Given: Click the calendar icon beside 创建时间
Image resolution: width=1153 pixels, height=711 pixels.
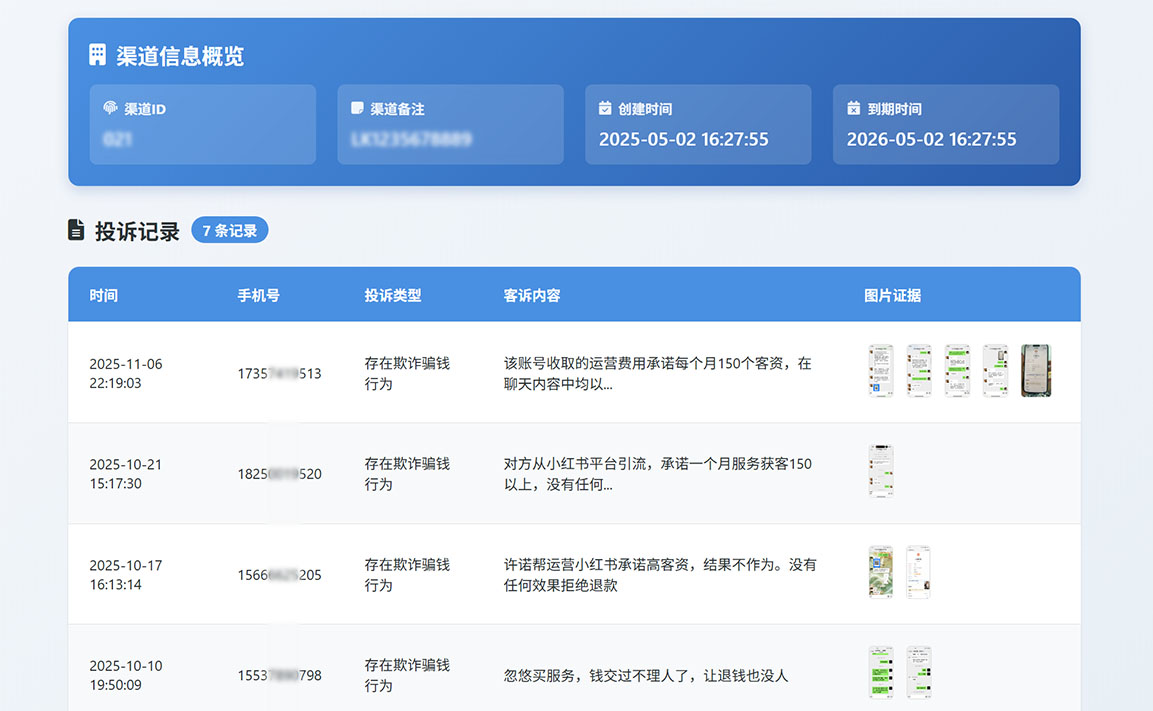Looking at the screenshot, I should [605, 108].
